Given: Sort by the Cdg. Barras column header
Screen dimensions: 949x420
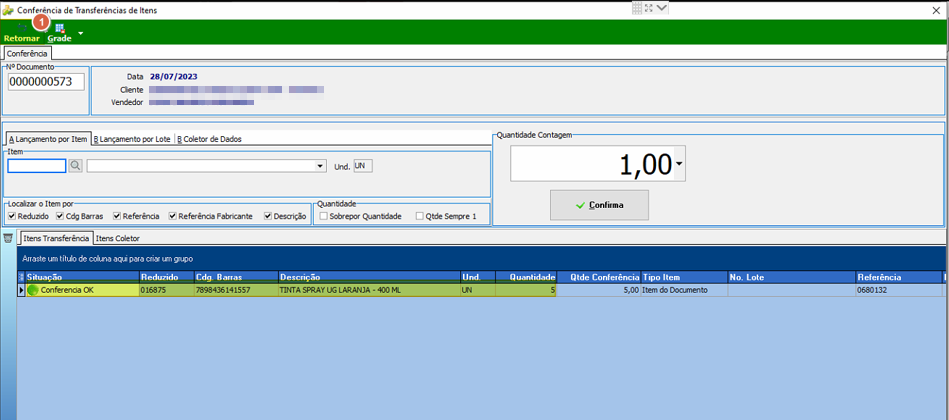Looking at the screenshot, I should coord(236,277).
